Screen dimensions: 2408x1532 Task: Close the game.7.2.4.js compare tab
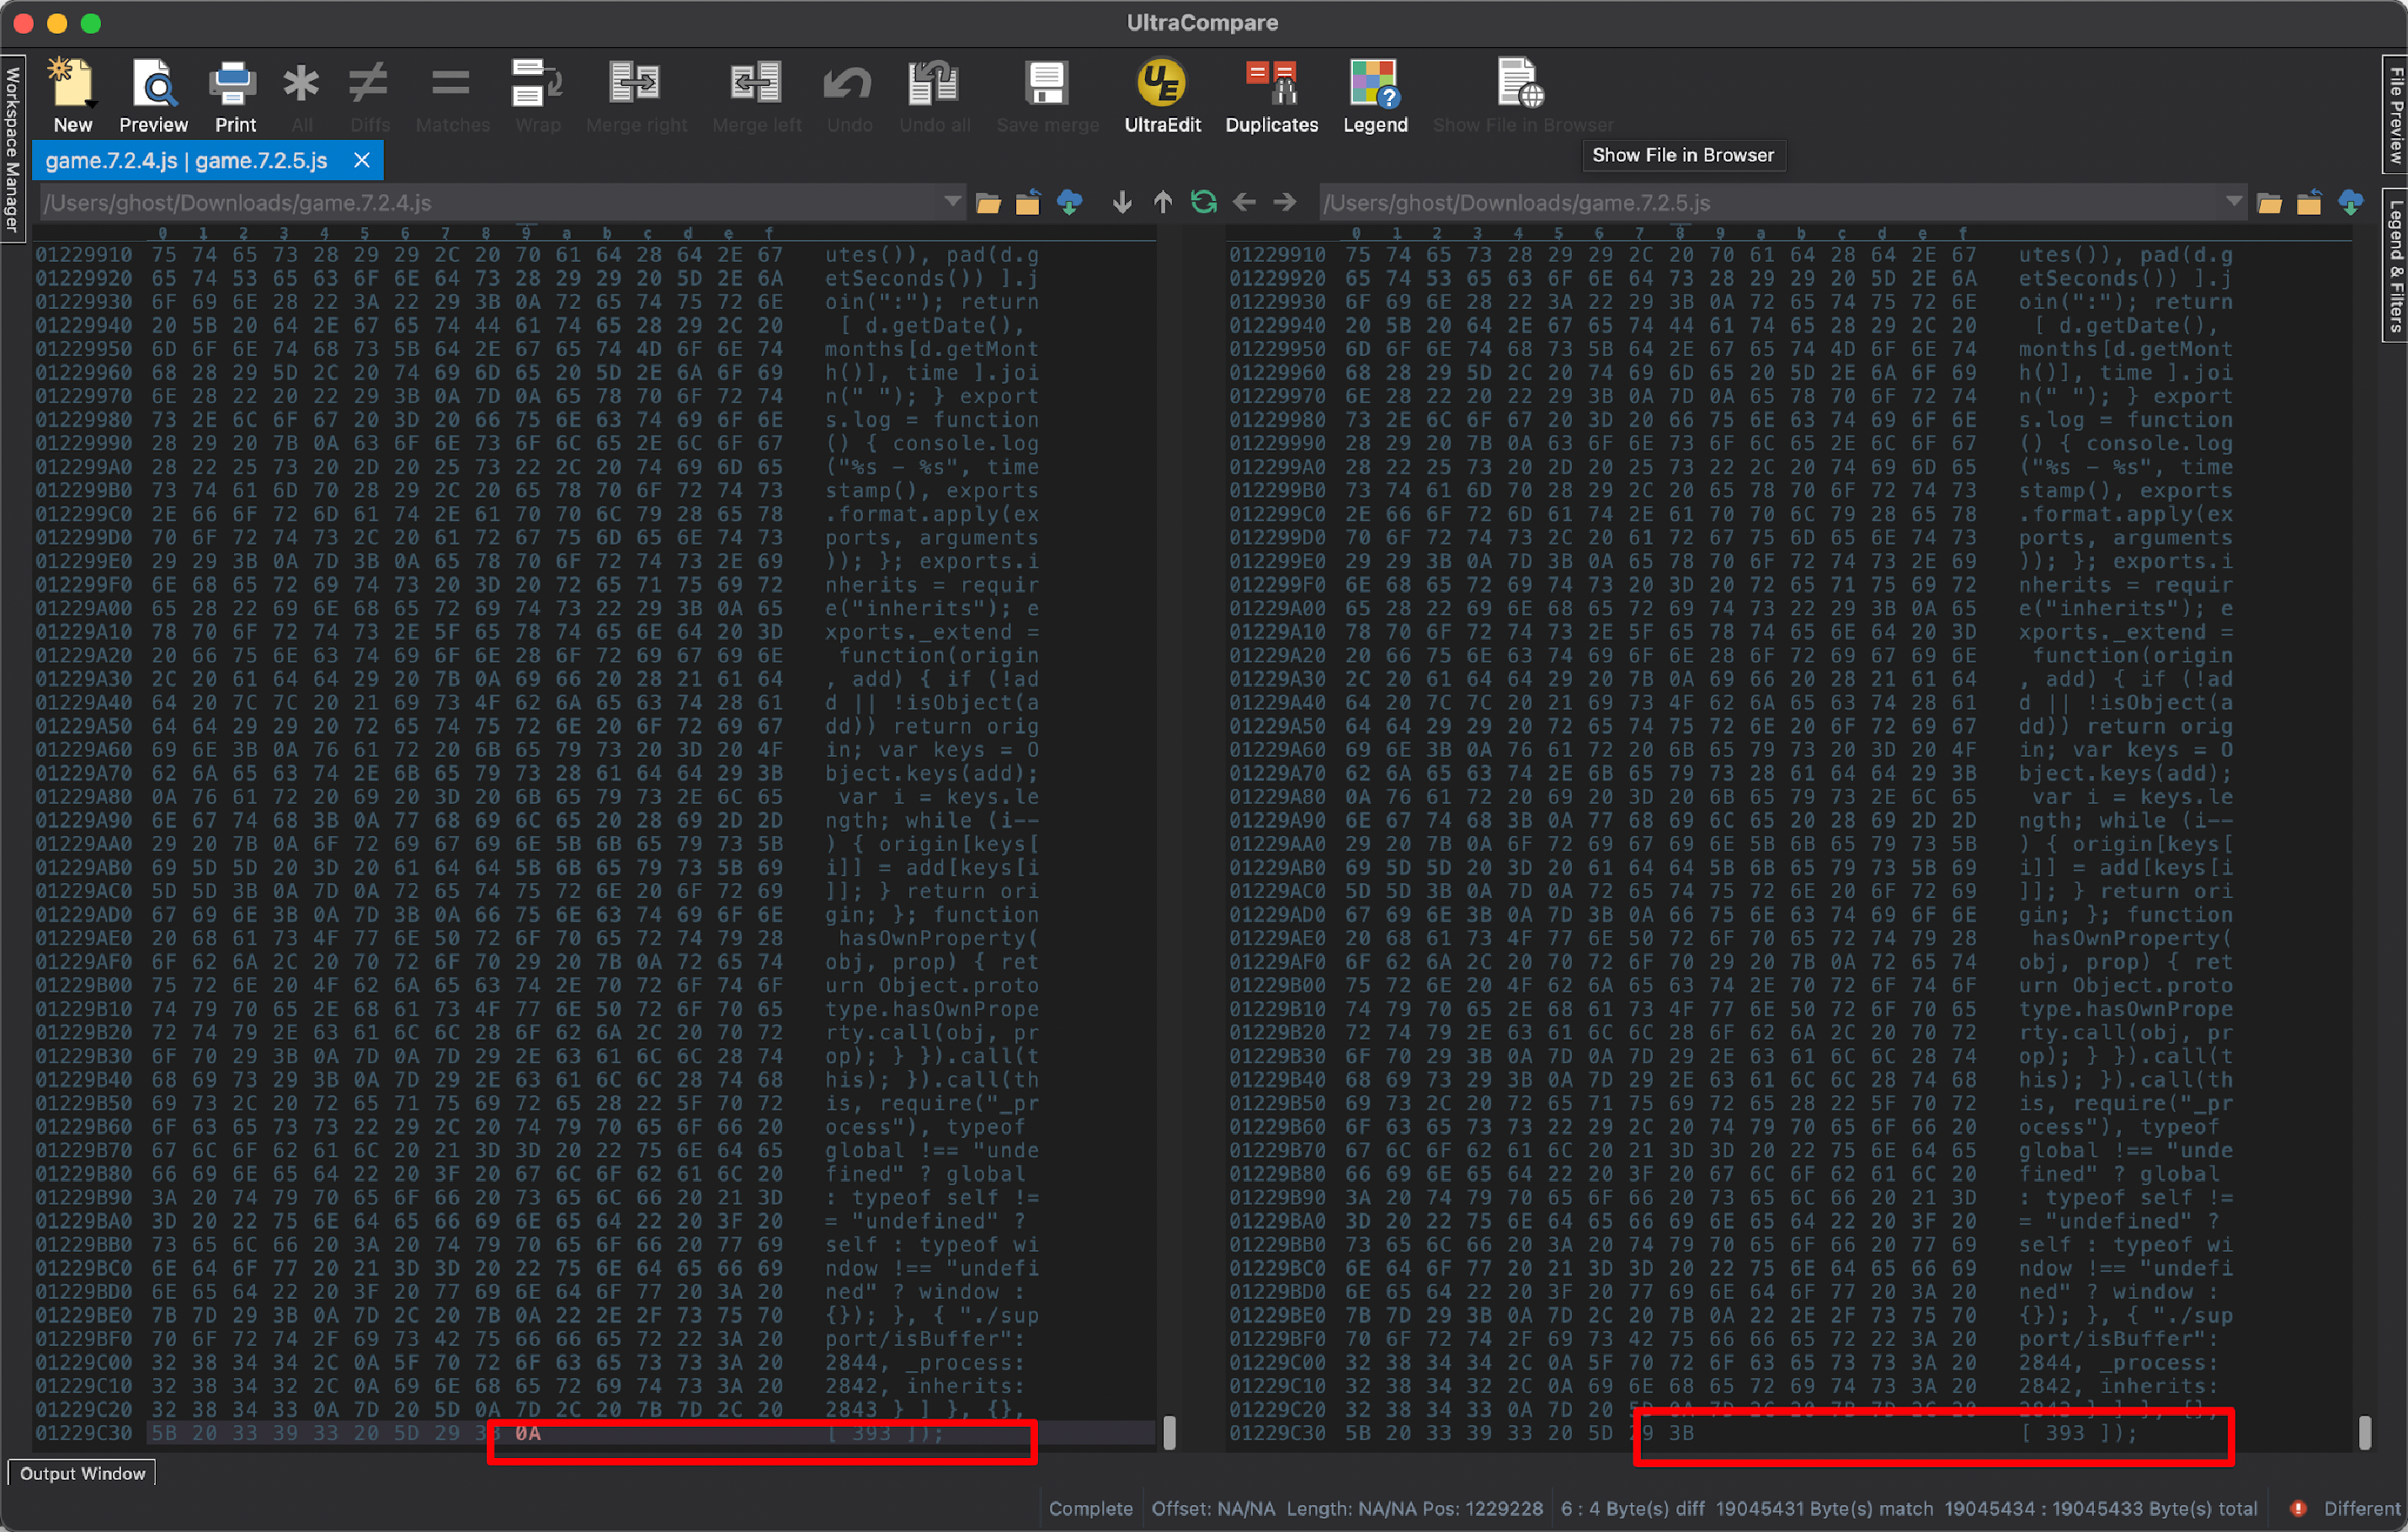point(362,160)
